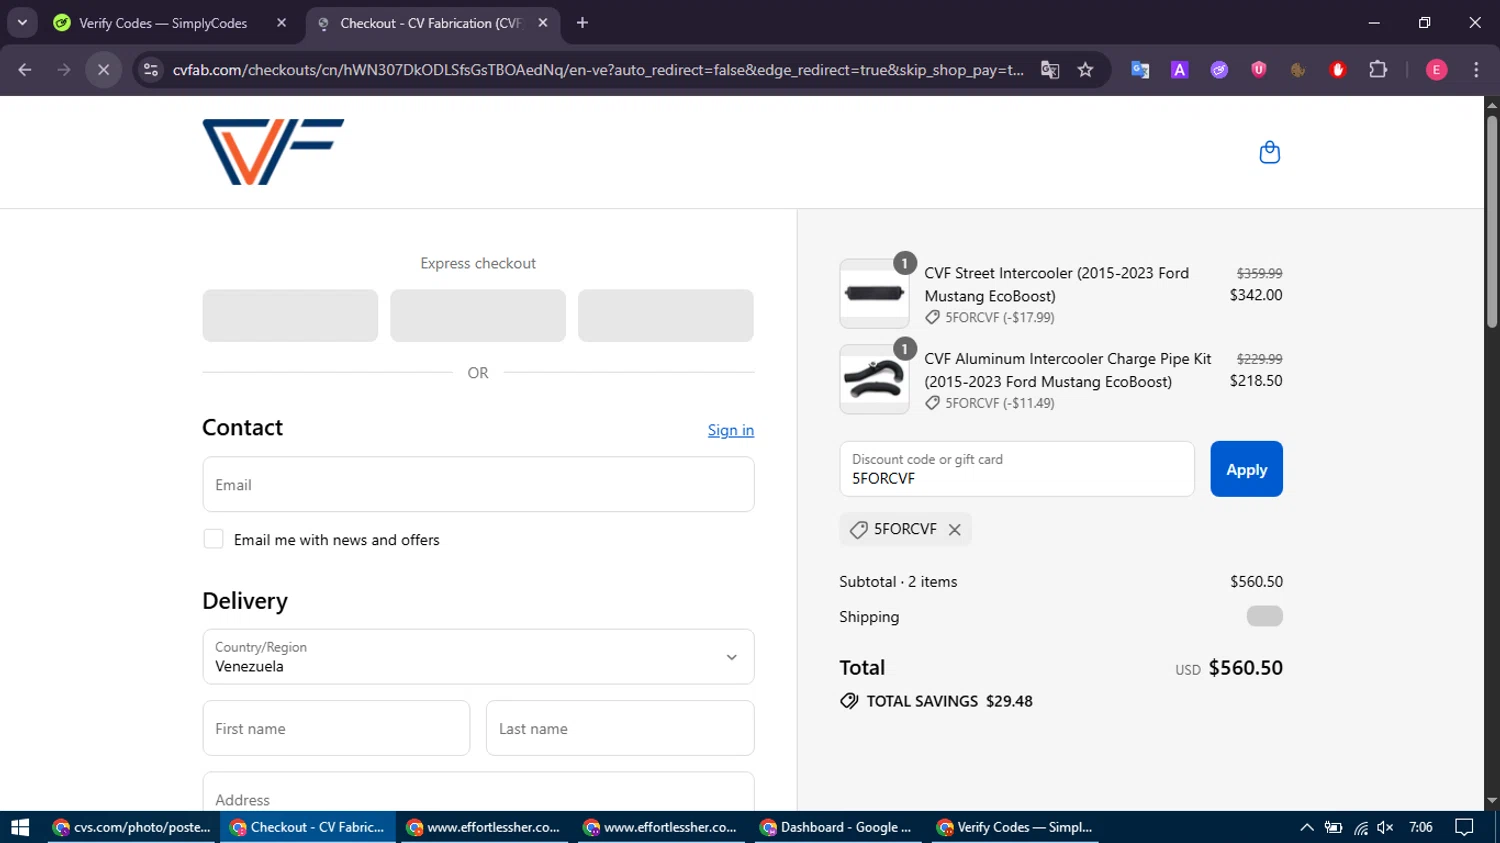Click the address bar URL
The image size is (1500, 843).
coord(598,70)
